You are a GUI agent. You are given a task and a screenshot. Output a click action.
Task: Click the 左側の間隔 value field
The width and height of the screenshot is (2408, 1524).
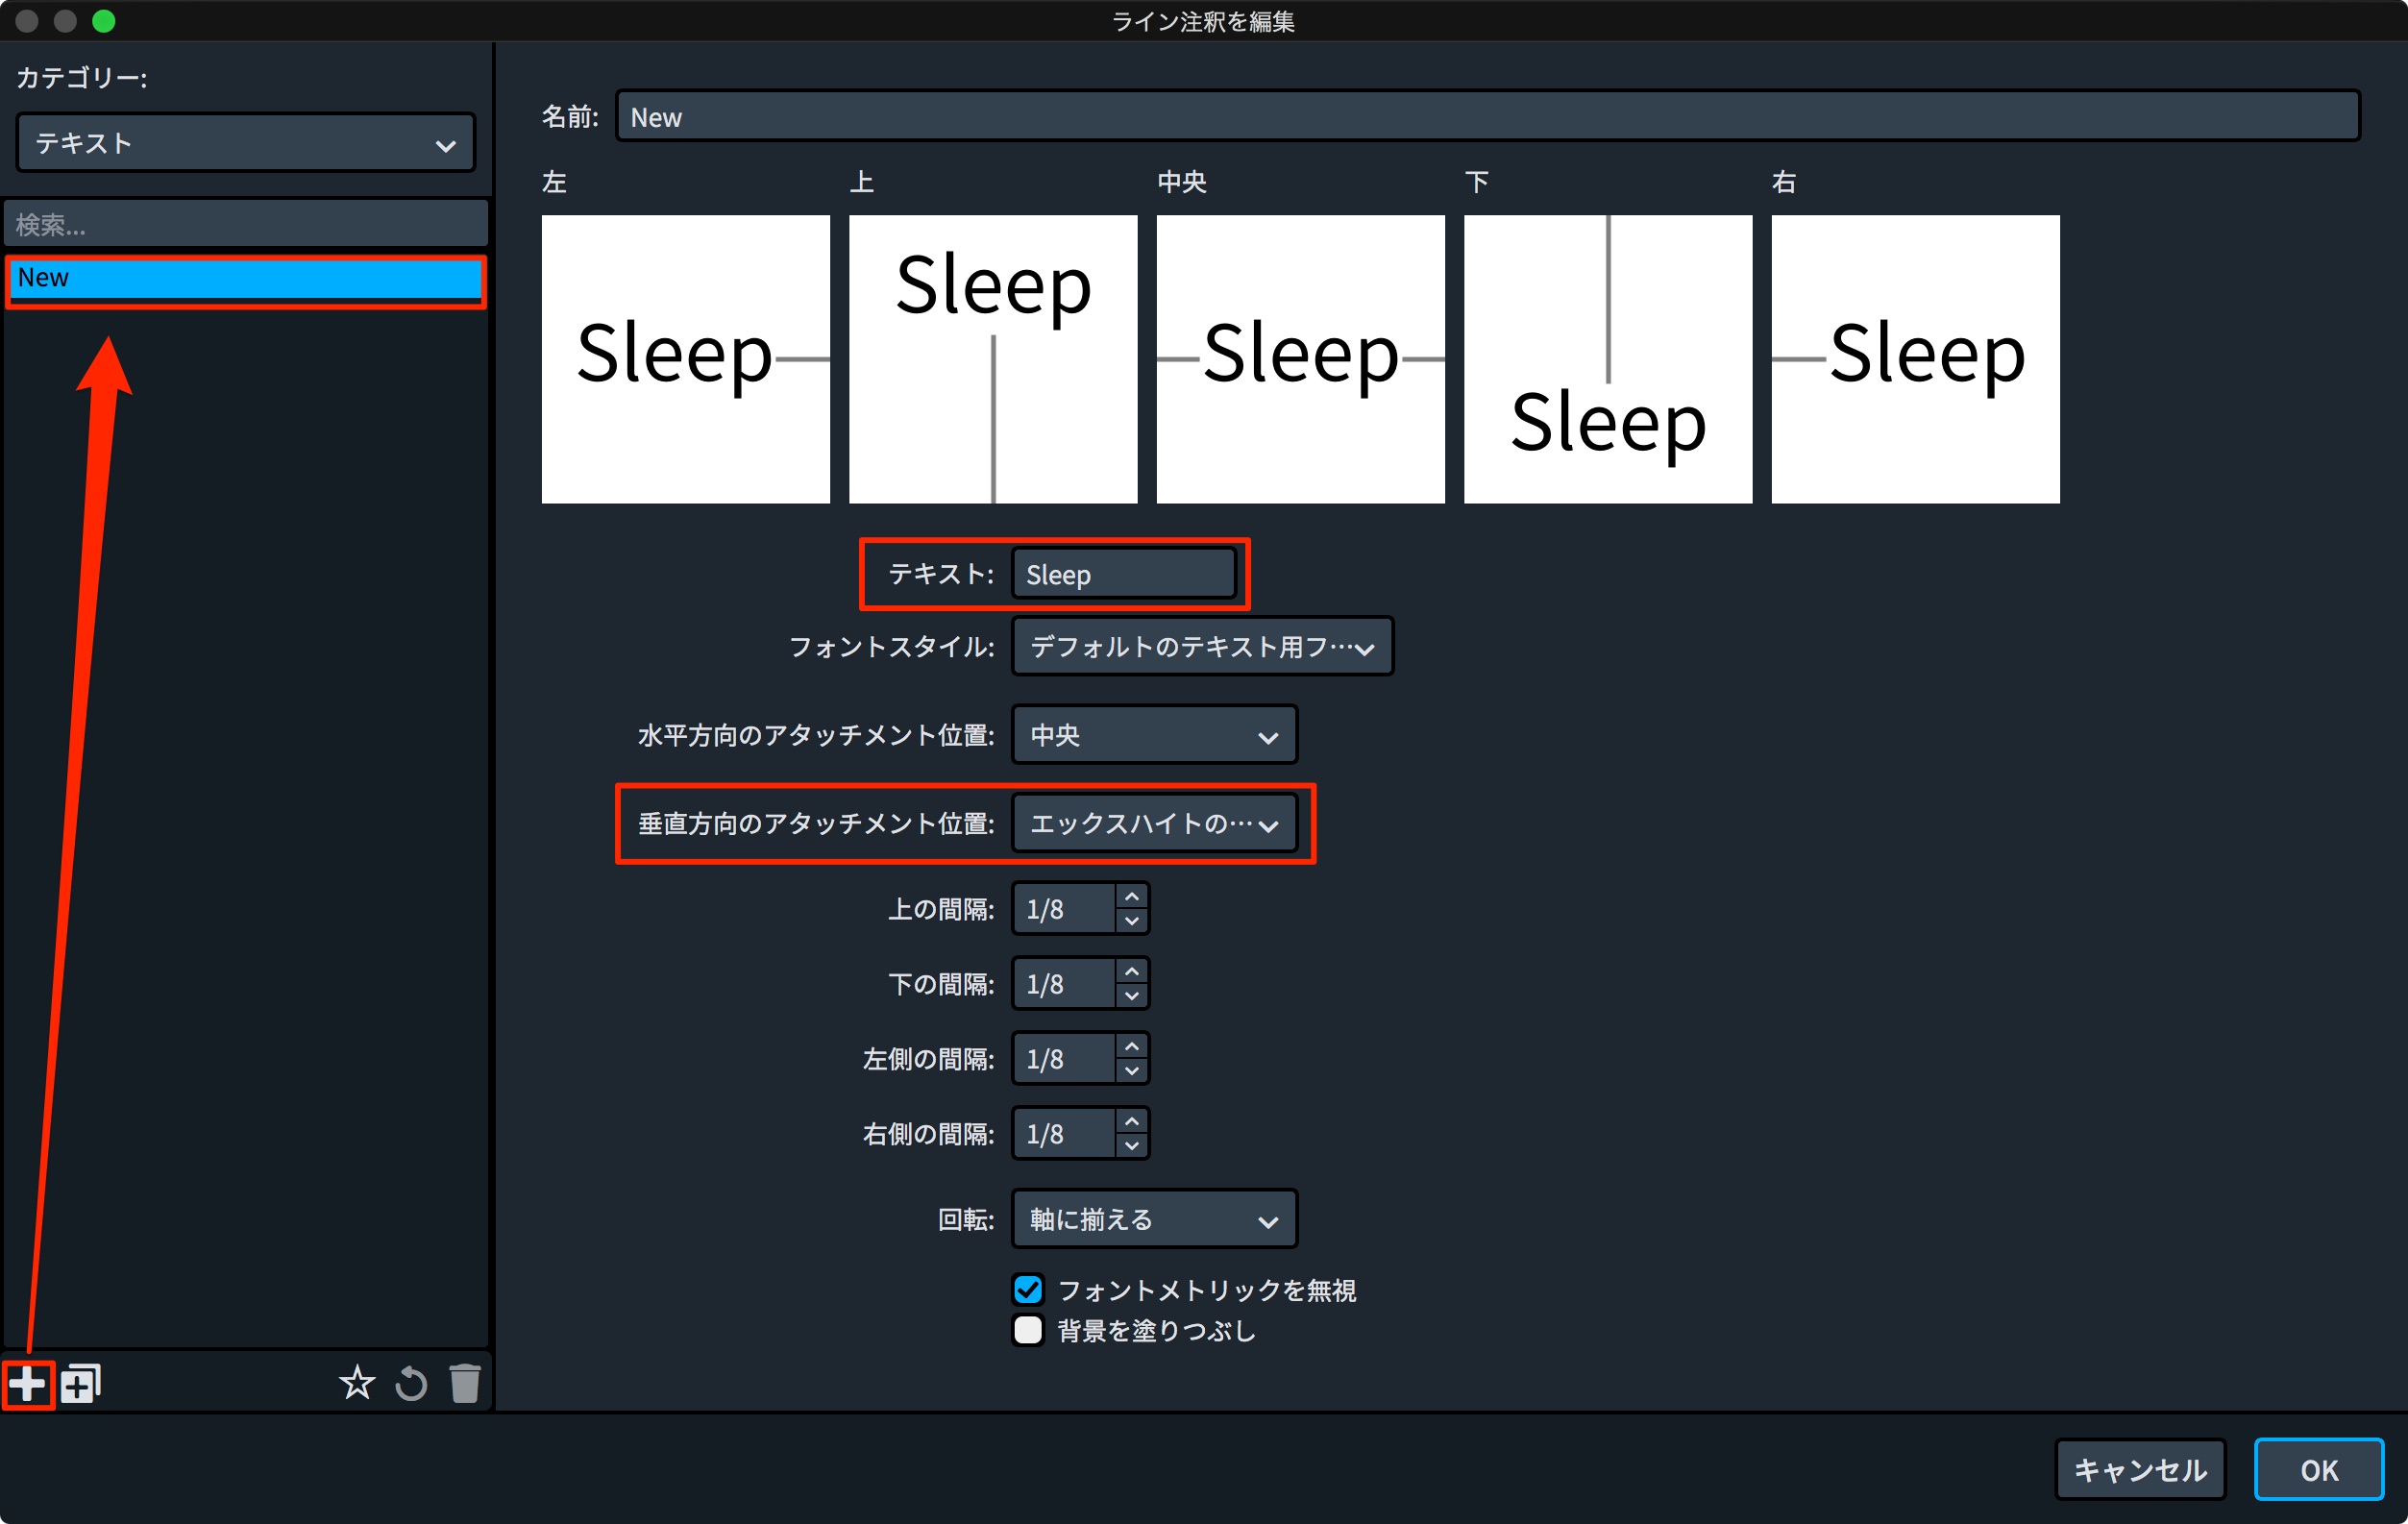[1063, 1059]
